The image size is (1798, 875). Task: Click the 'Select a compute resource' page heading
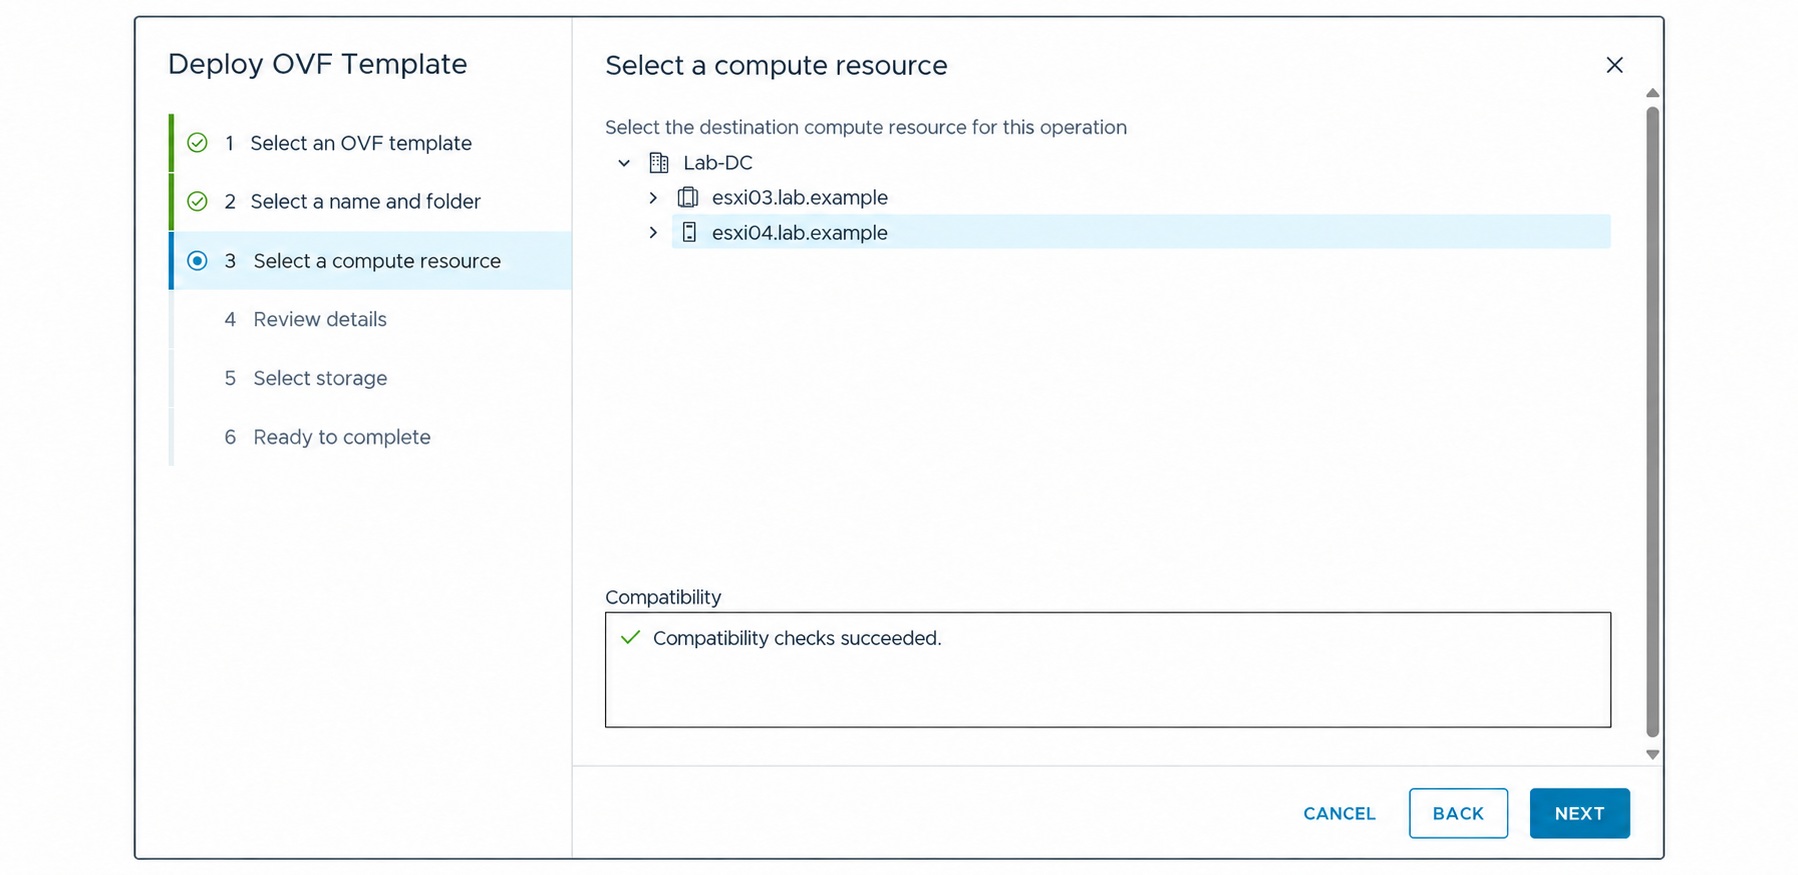point(776,65)
